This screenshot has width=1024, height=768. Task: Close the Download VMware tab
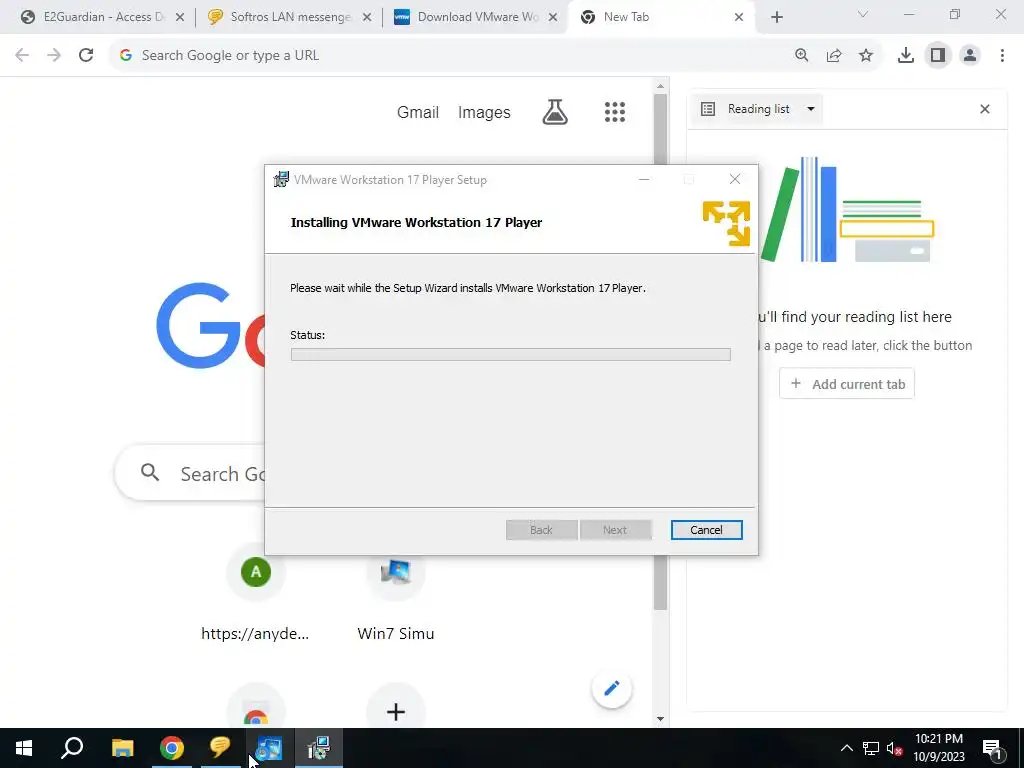[x=553, y=17]
